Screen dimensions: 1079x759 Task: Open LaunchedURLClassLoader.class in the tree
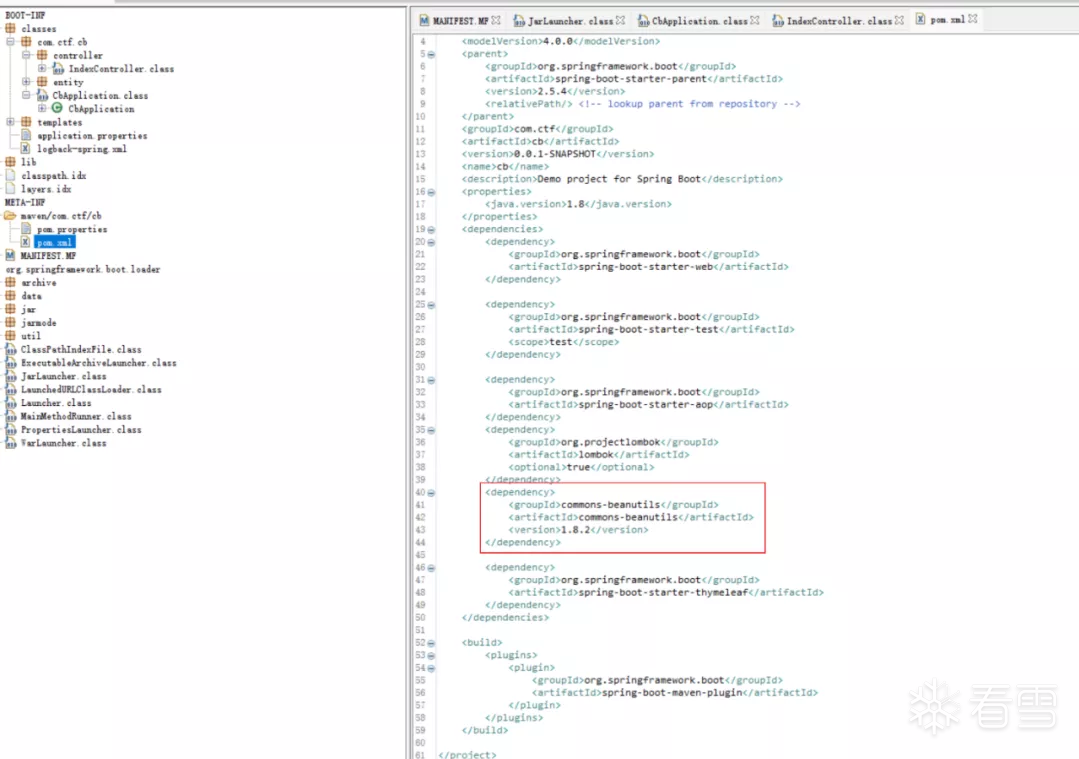[x=91, y=389]
